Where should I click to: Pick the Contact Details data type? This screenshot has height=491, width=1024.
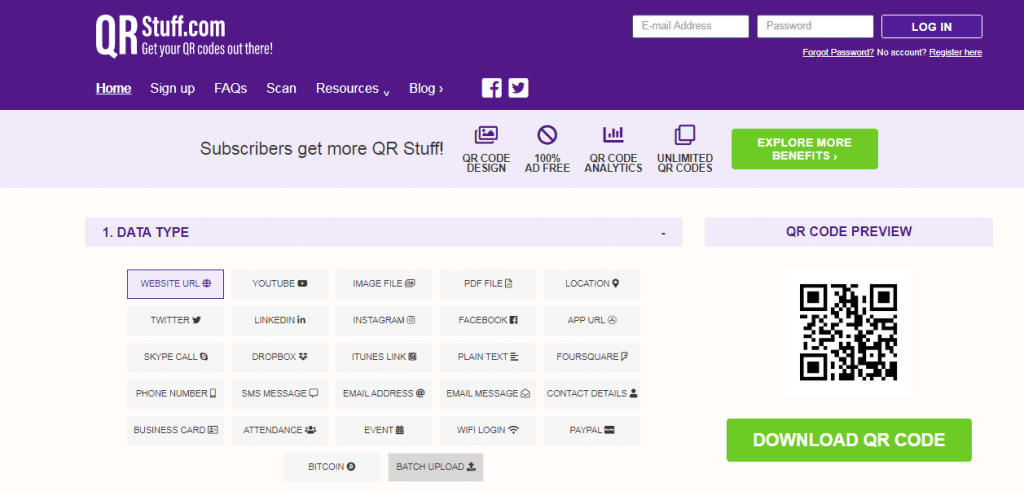592,394
